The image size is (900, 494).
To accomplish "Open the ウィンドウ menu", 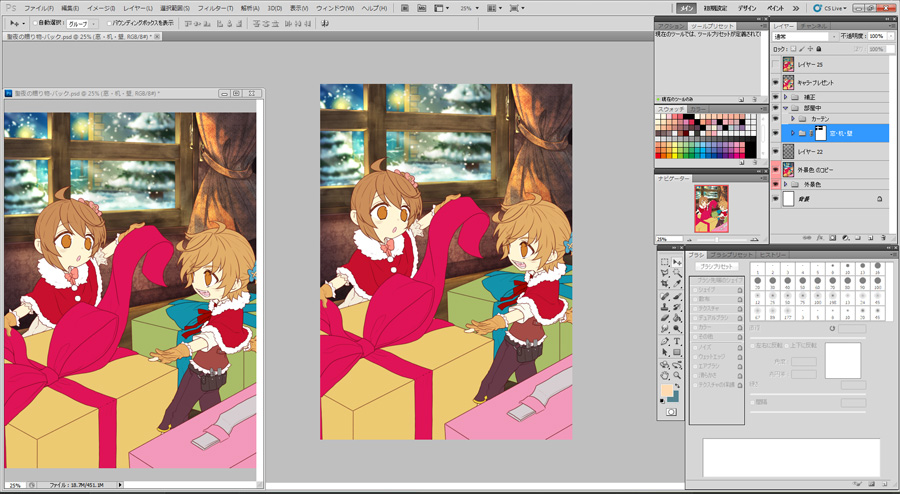I will tap(335, 9).
